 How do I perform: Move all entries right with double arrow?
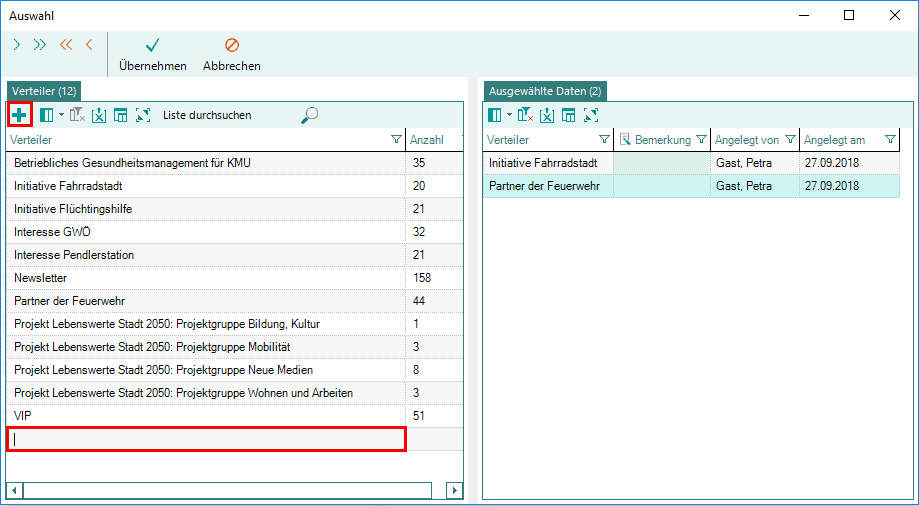pyautogui.click(x=39, y=45)
